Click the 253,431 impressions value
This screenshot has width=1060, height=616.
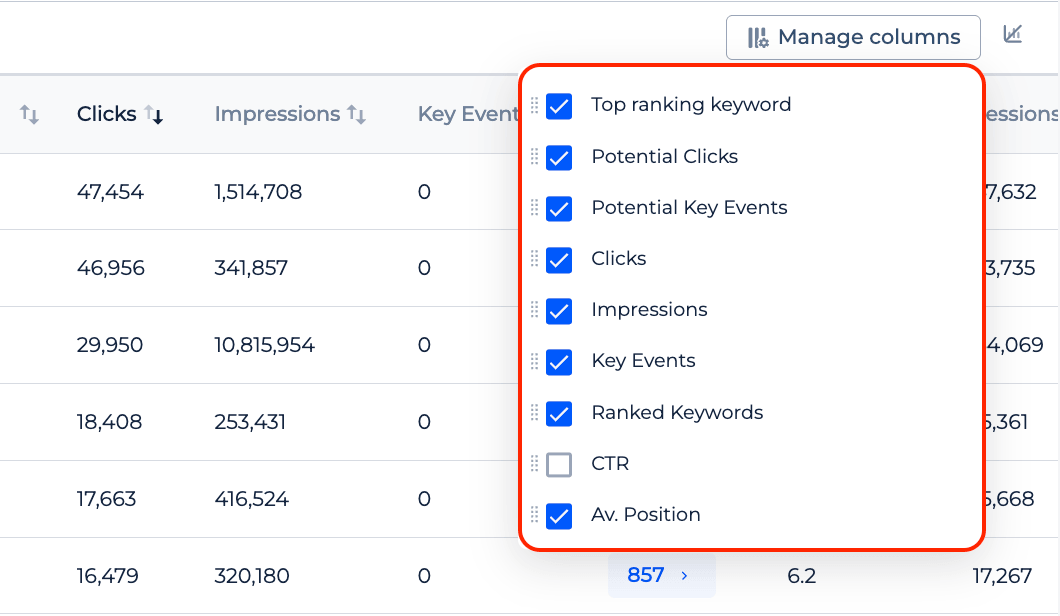(250, 423)
